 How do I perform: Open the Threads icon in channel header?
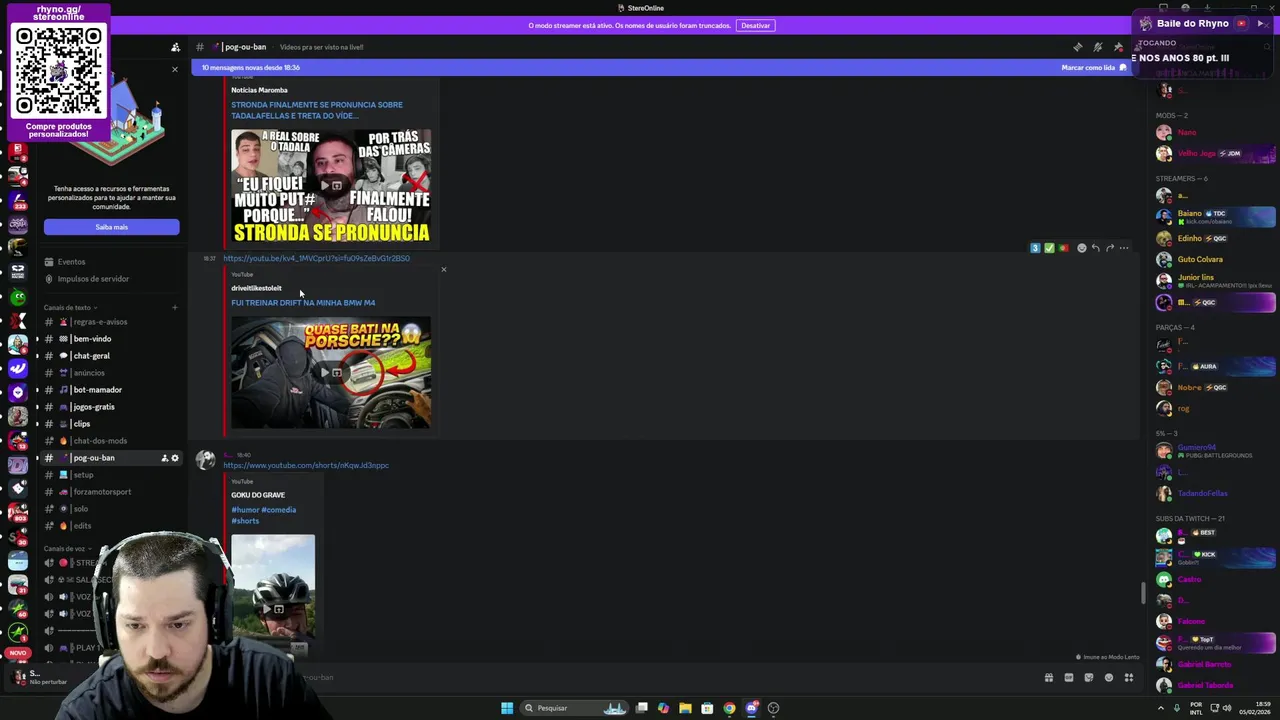[1077, 47]
